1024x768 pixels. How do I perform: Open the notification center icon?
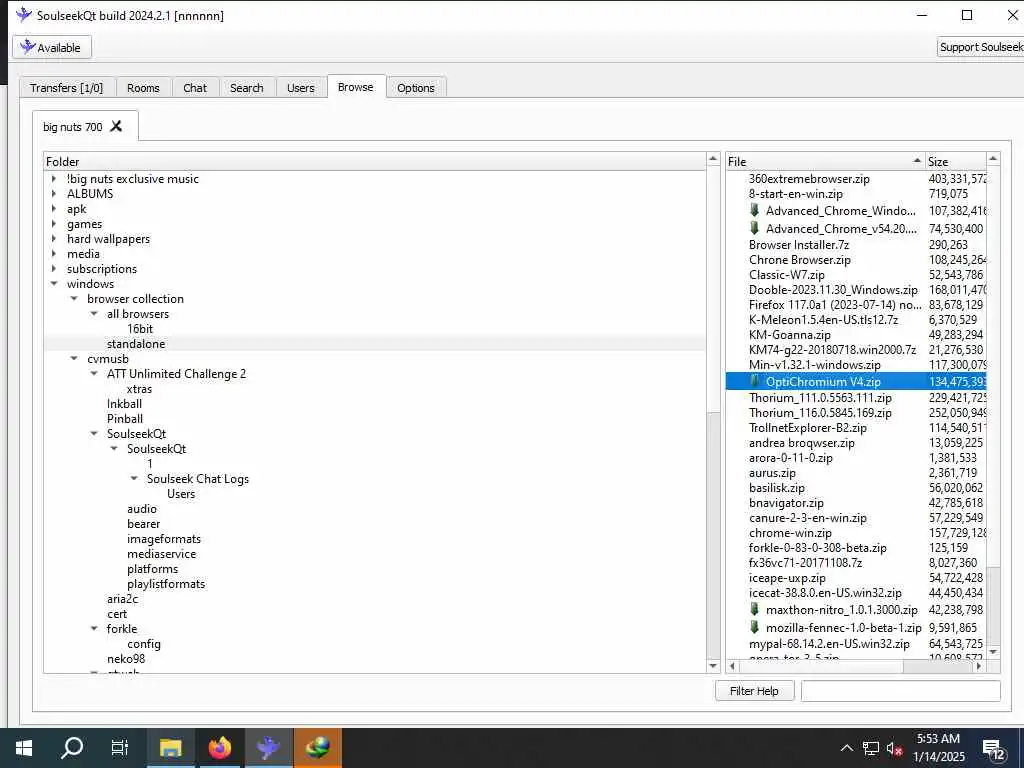click(x=993, y=750)
